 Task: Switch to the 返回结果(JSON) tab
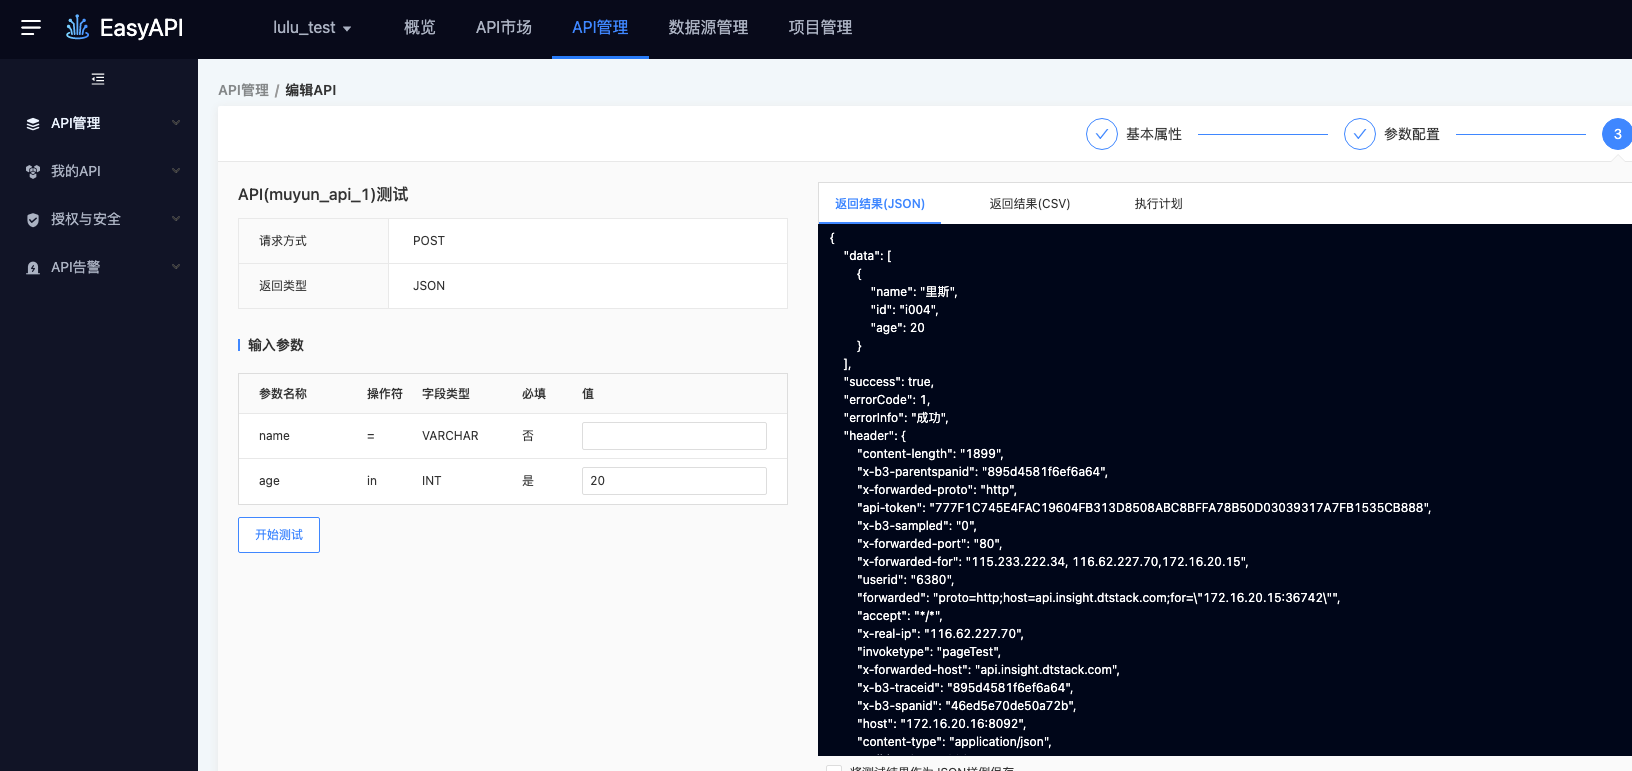coord(880,204)
